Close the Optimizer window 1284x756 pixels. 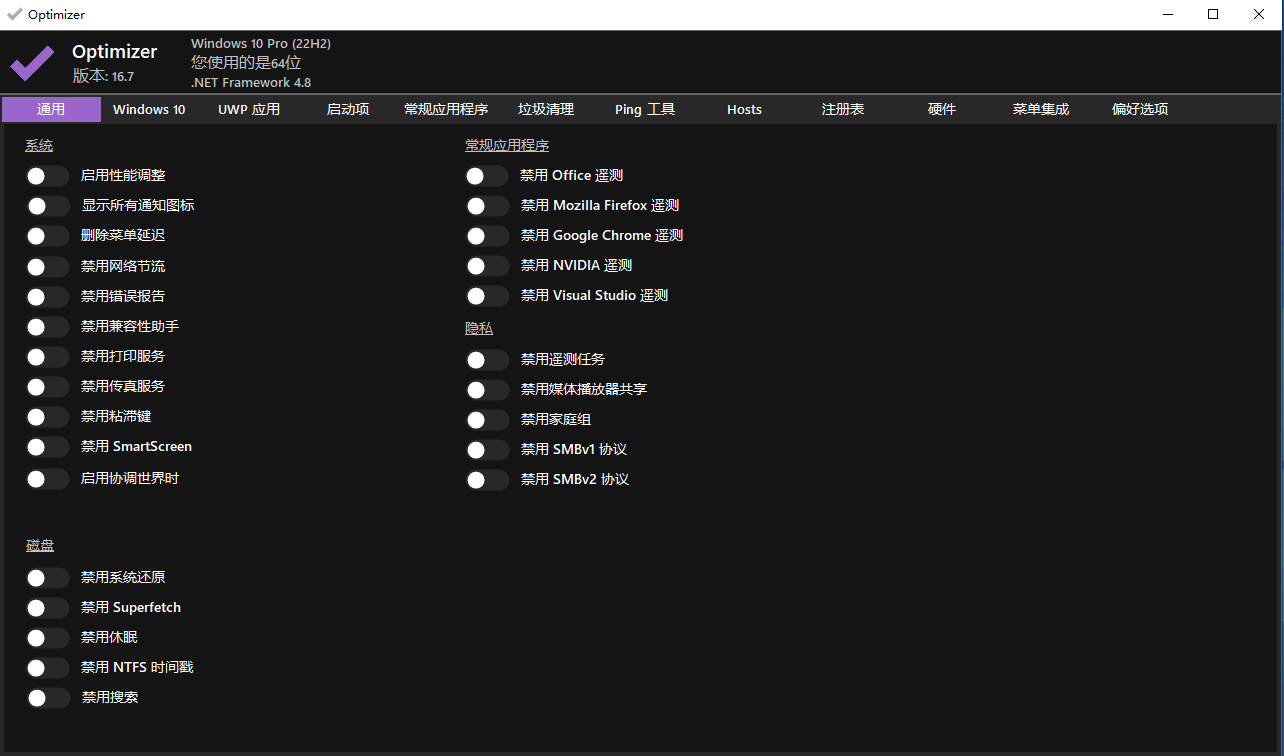1259,14
